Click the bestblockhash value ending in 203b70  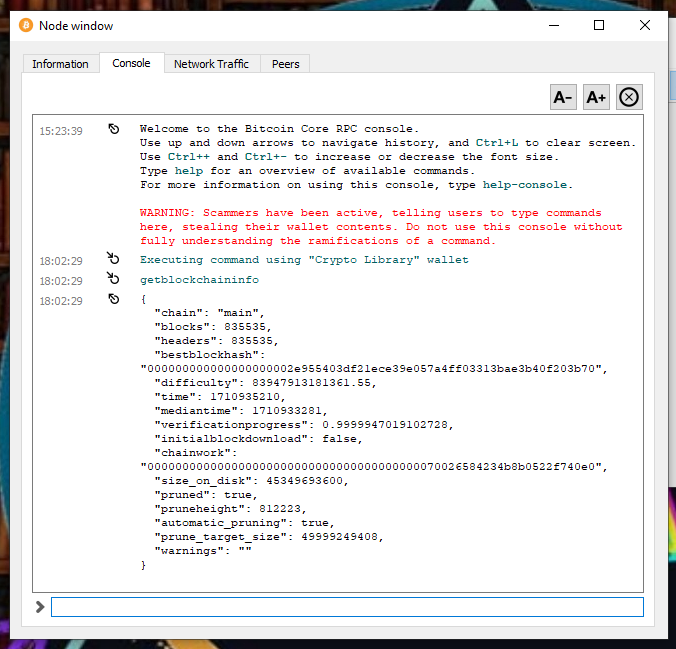pyautogui.click(x=374, y=369)
